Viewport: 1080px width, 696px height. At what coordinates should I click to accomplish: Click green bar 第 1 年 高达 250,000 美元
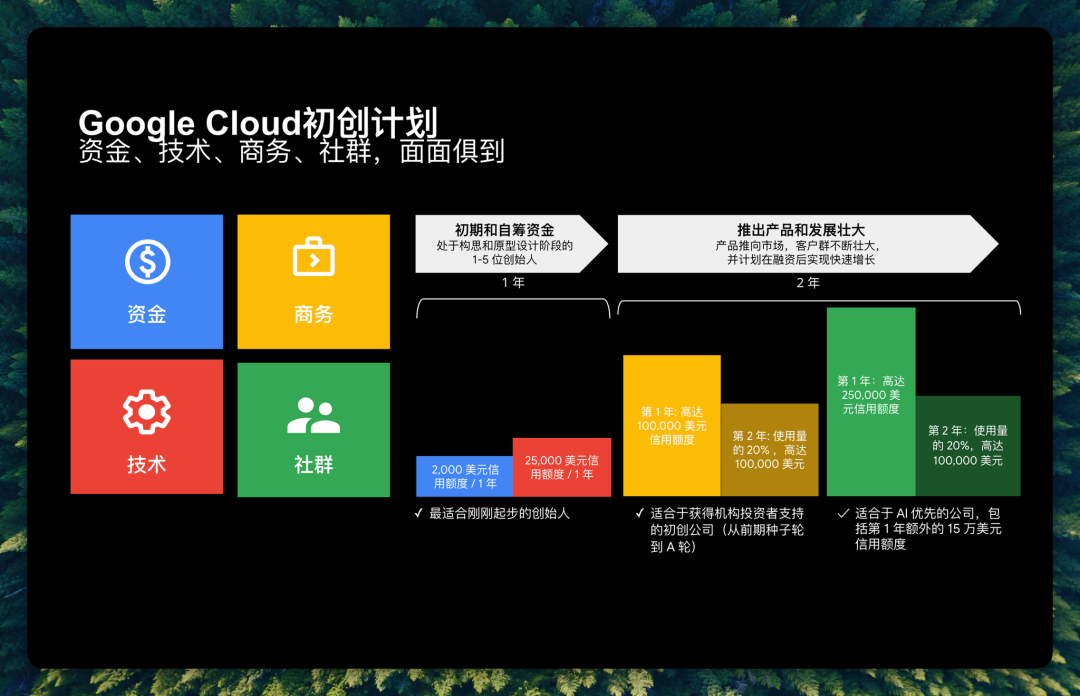click(x=871, y=402)
